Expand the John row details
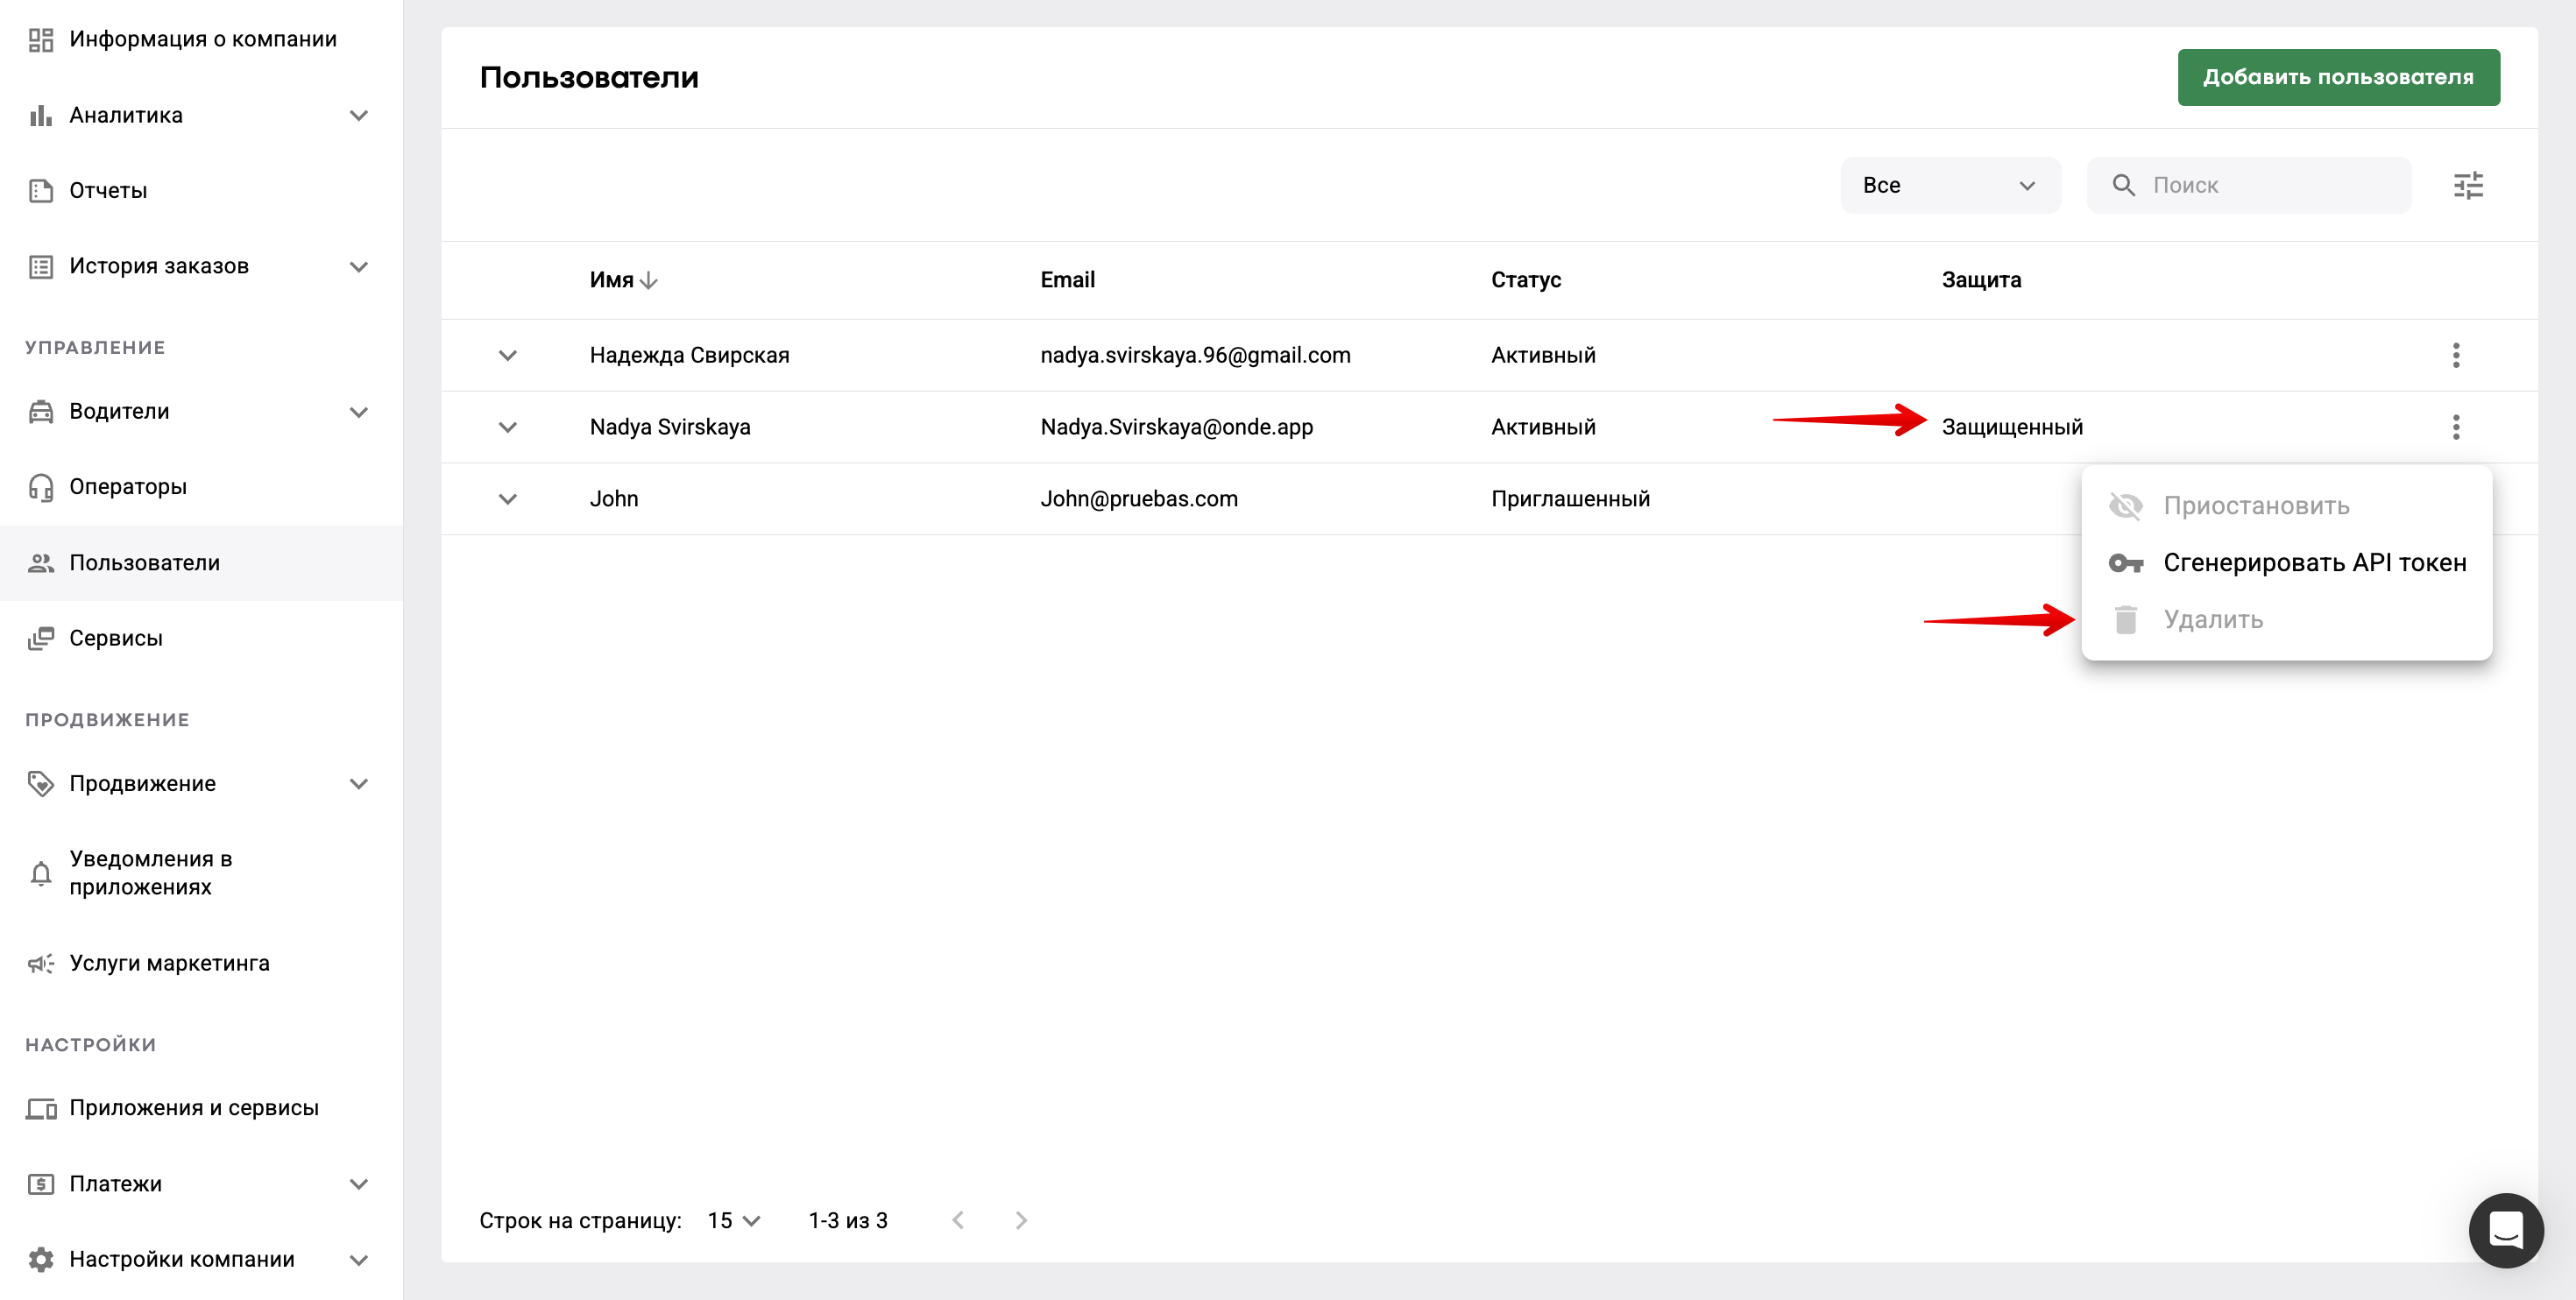 click(507, 499)
